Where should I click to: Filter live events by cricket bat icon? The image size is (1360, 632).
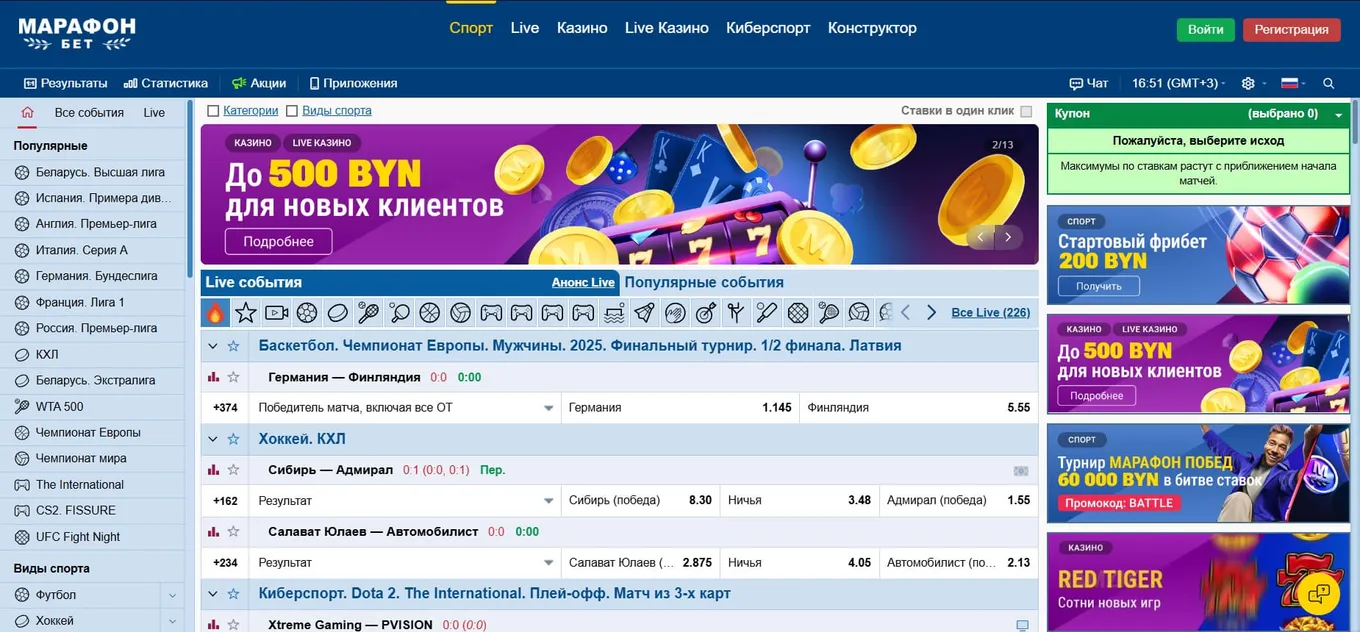pos(766,313)
